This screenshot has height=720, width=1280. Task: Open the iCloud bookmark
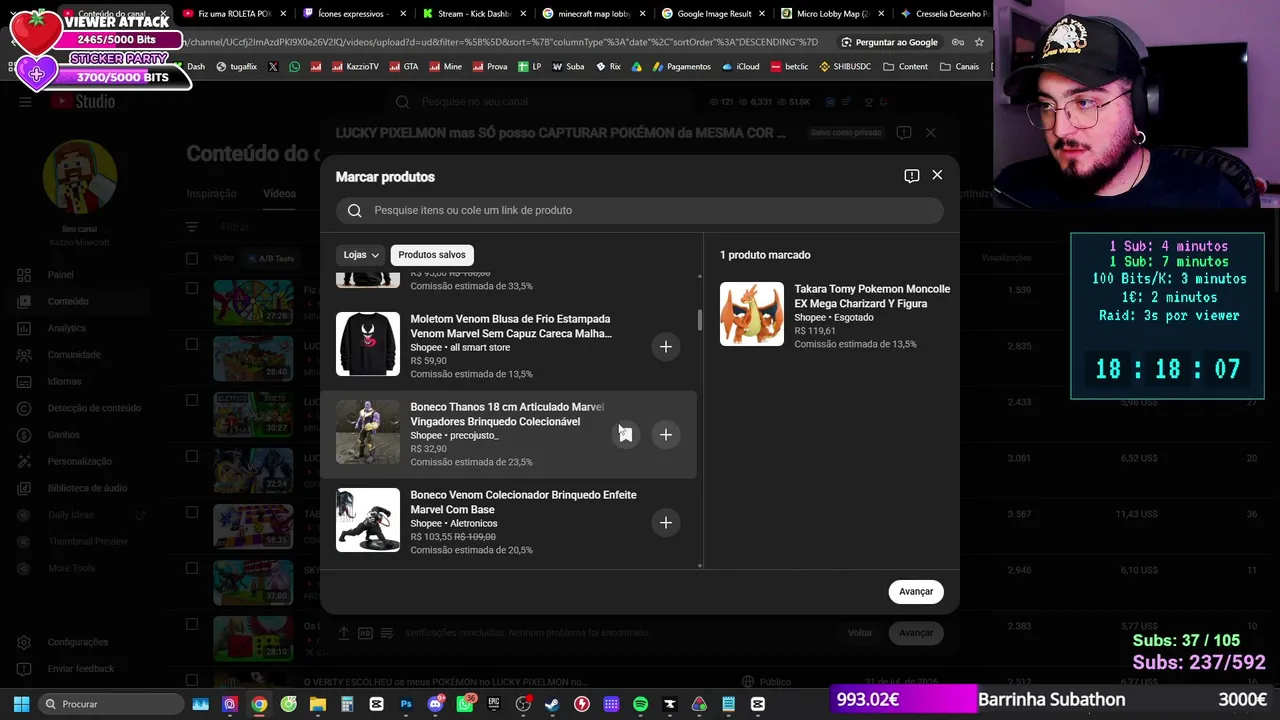(x=740, y=67)
